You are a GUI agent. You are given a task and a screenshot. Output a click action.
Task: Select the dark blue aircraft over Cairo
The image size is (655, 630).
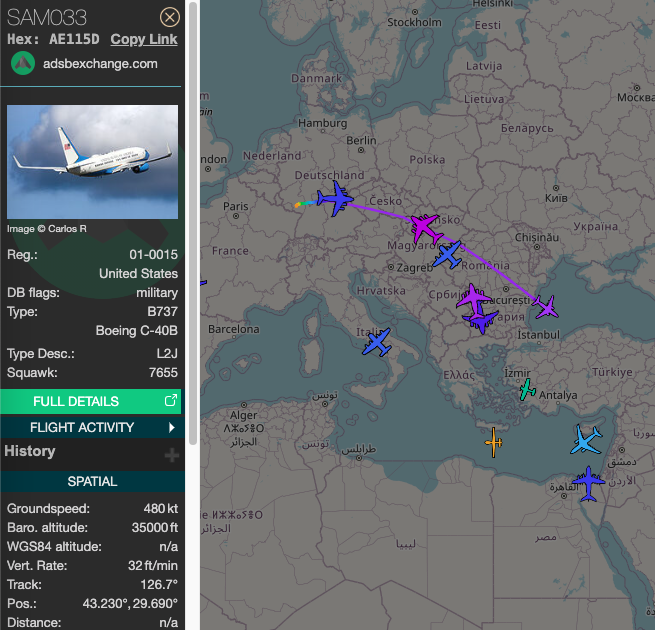tap(587, 483)
